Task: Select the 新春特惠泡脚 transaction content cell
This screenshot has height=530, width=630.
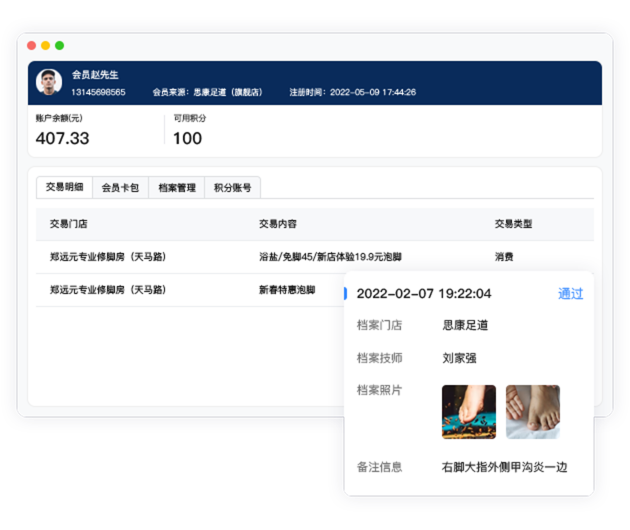Action: pyautogui.click(x=287, y=290)
